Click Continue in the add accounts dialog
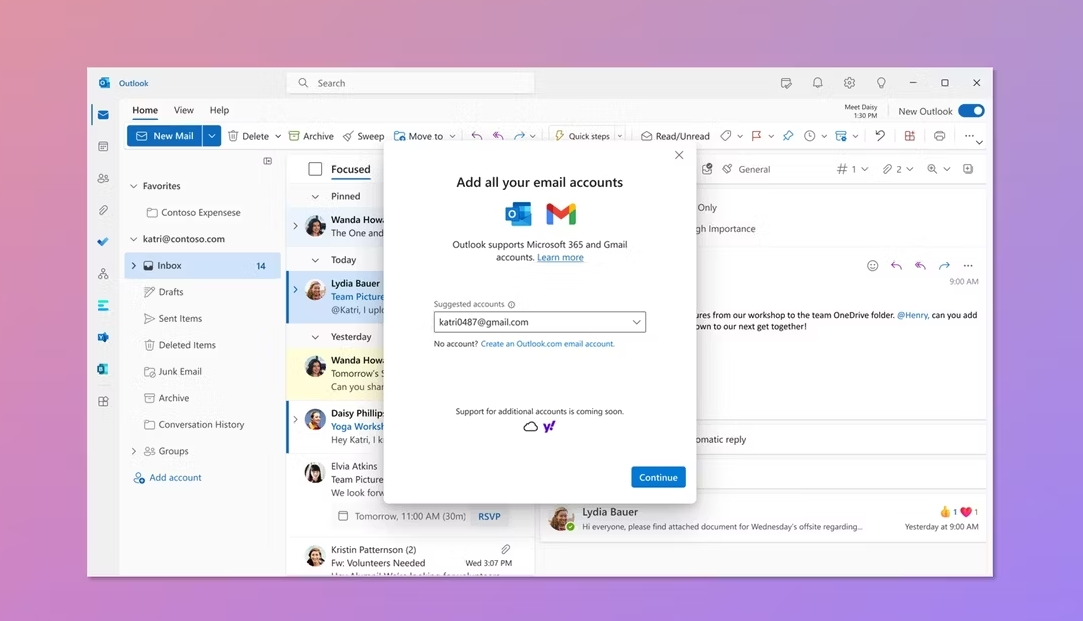This screenshot has width=1083, height=621. point(658,477)
